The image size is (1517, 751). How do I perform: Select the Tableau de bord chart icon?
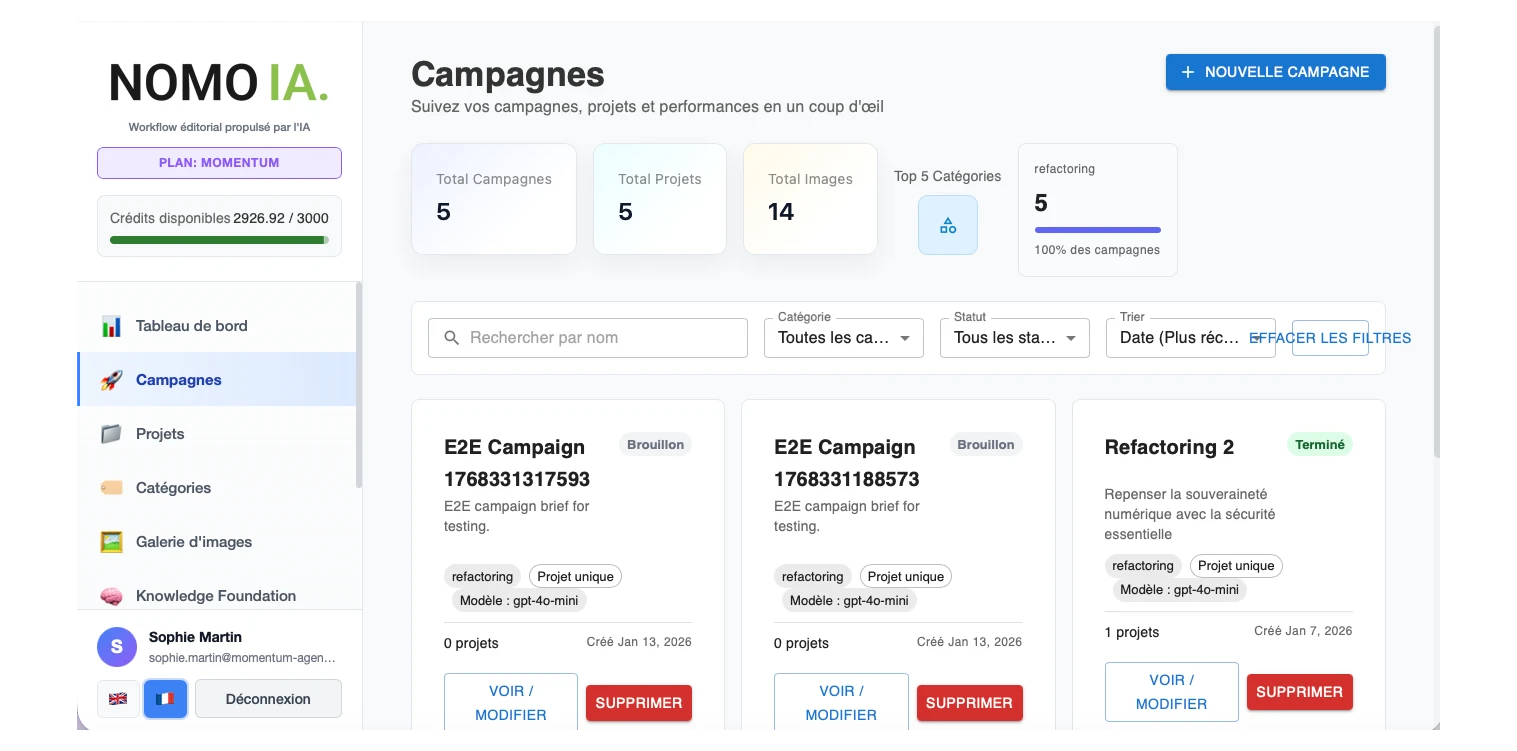tap(112, 325)
